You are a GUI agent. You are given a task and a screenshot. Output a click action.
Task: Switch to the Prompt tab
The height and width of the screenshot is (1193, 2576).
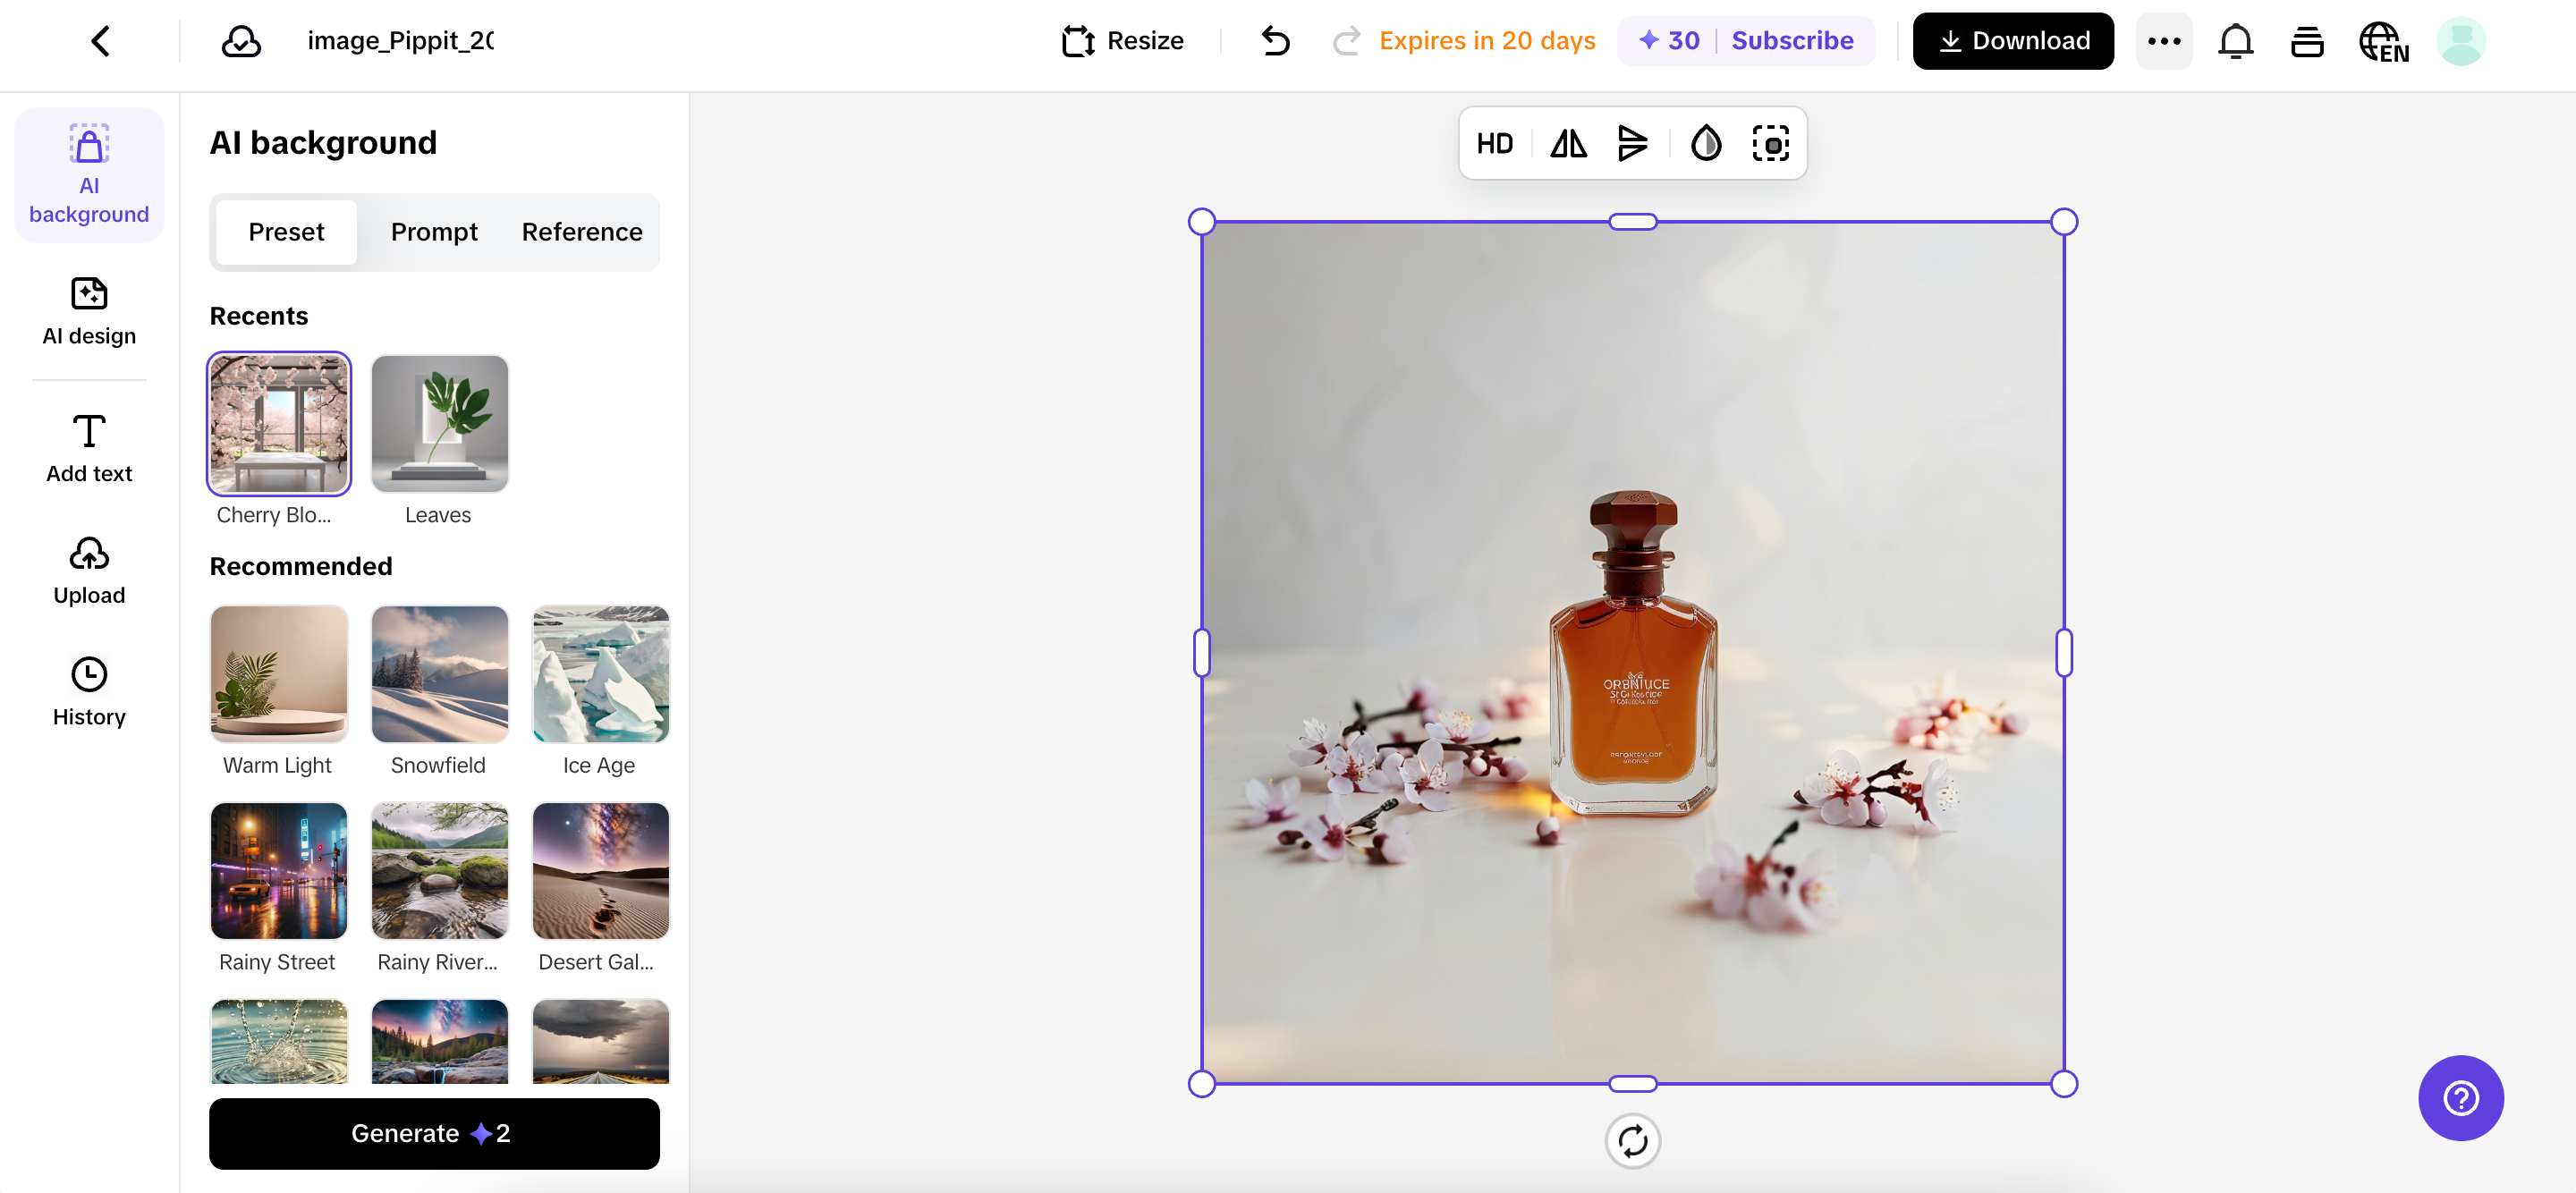point(434,232)
